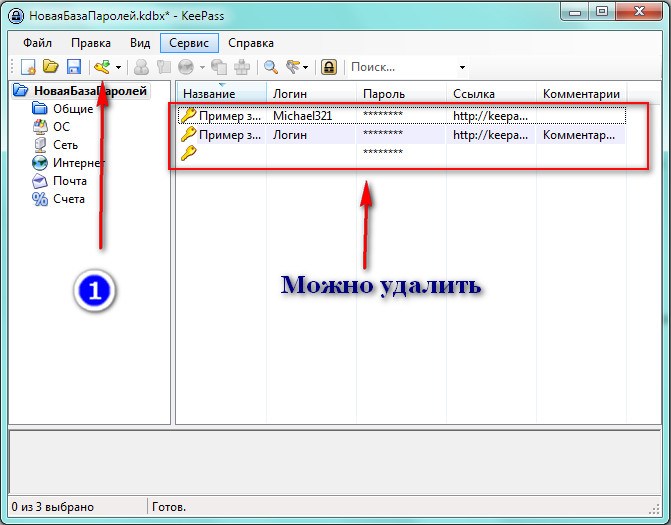Click the Show entries keys icon
The image size is (671, 525).
pyautogui.click(x=293, y=67)
